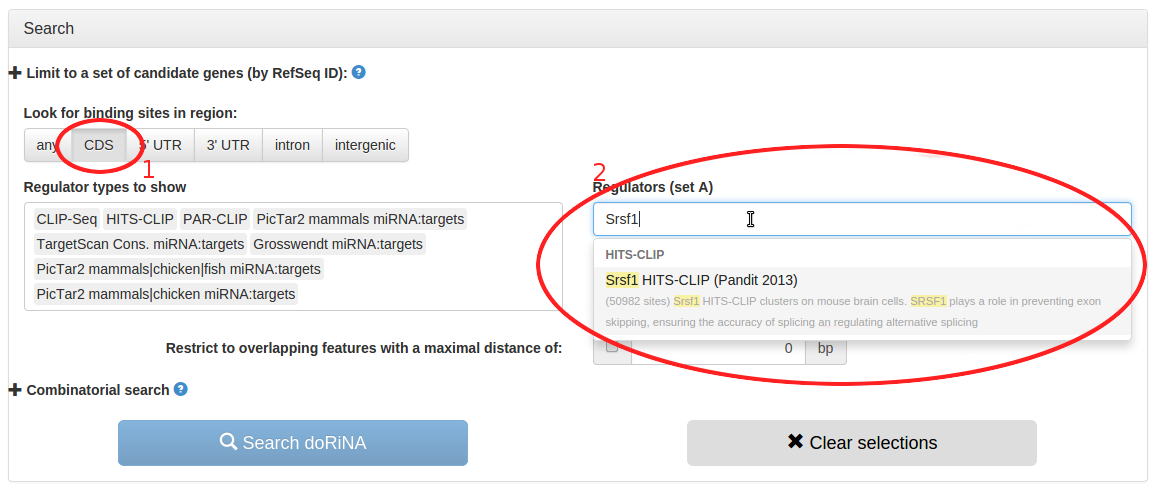Select the intron region button
This screenshot has width=1154, height=487.
point(292,145)
